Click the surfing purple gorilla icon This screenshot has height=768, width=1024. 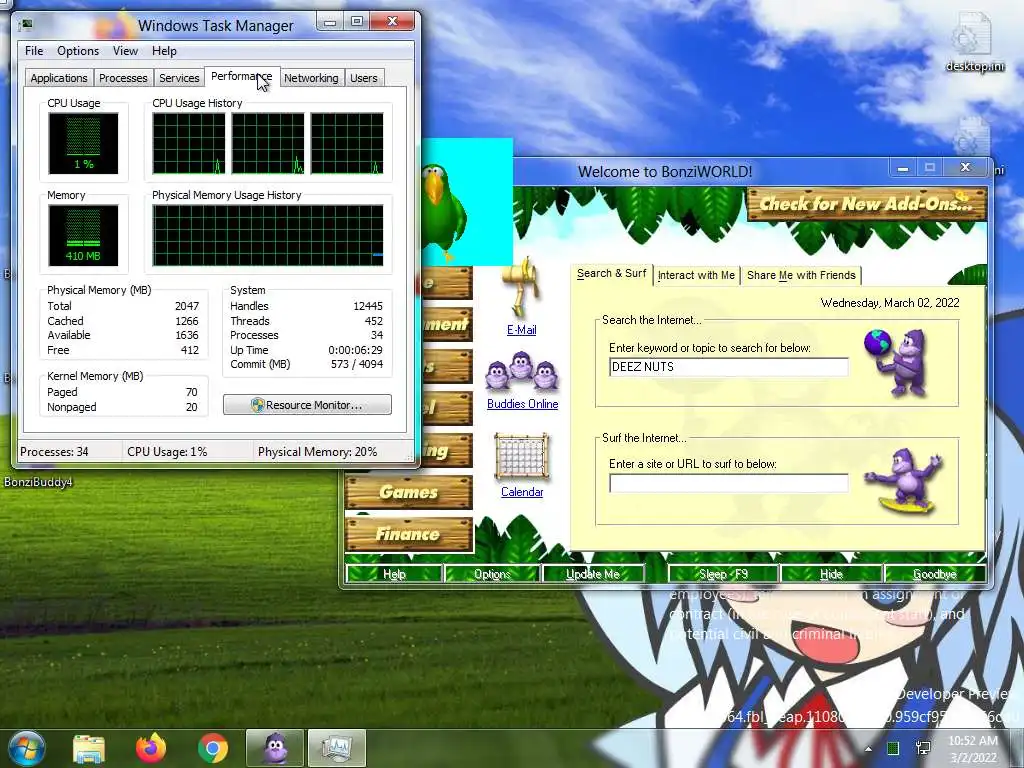[x=904, y=481]
